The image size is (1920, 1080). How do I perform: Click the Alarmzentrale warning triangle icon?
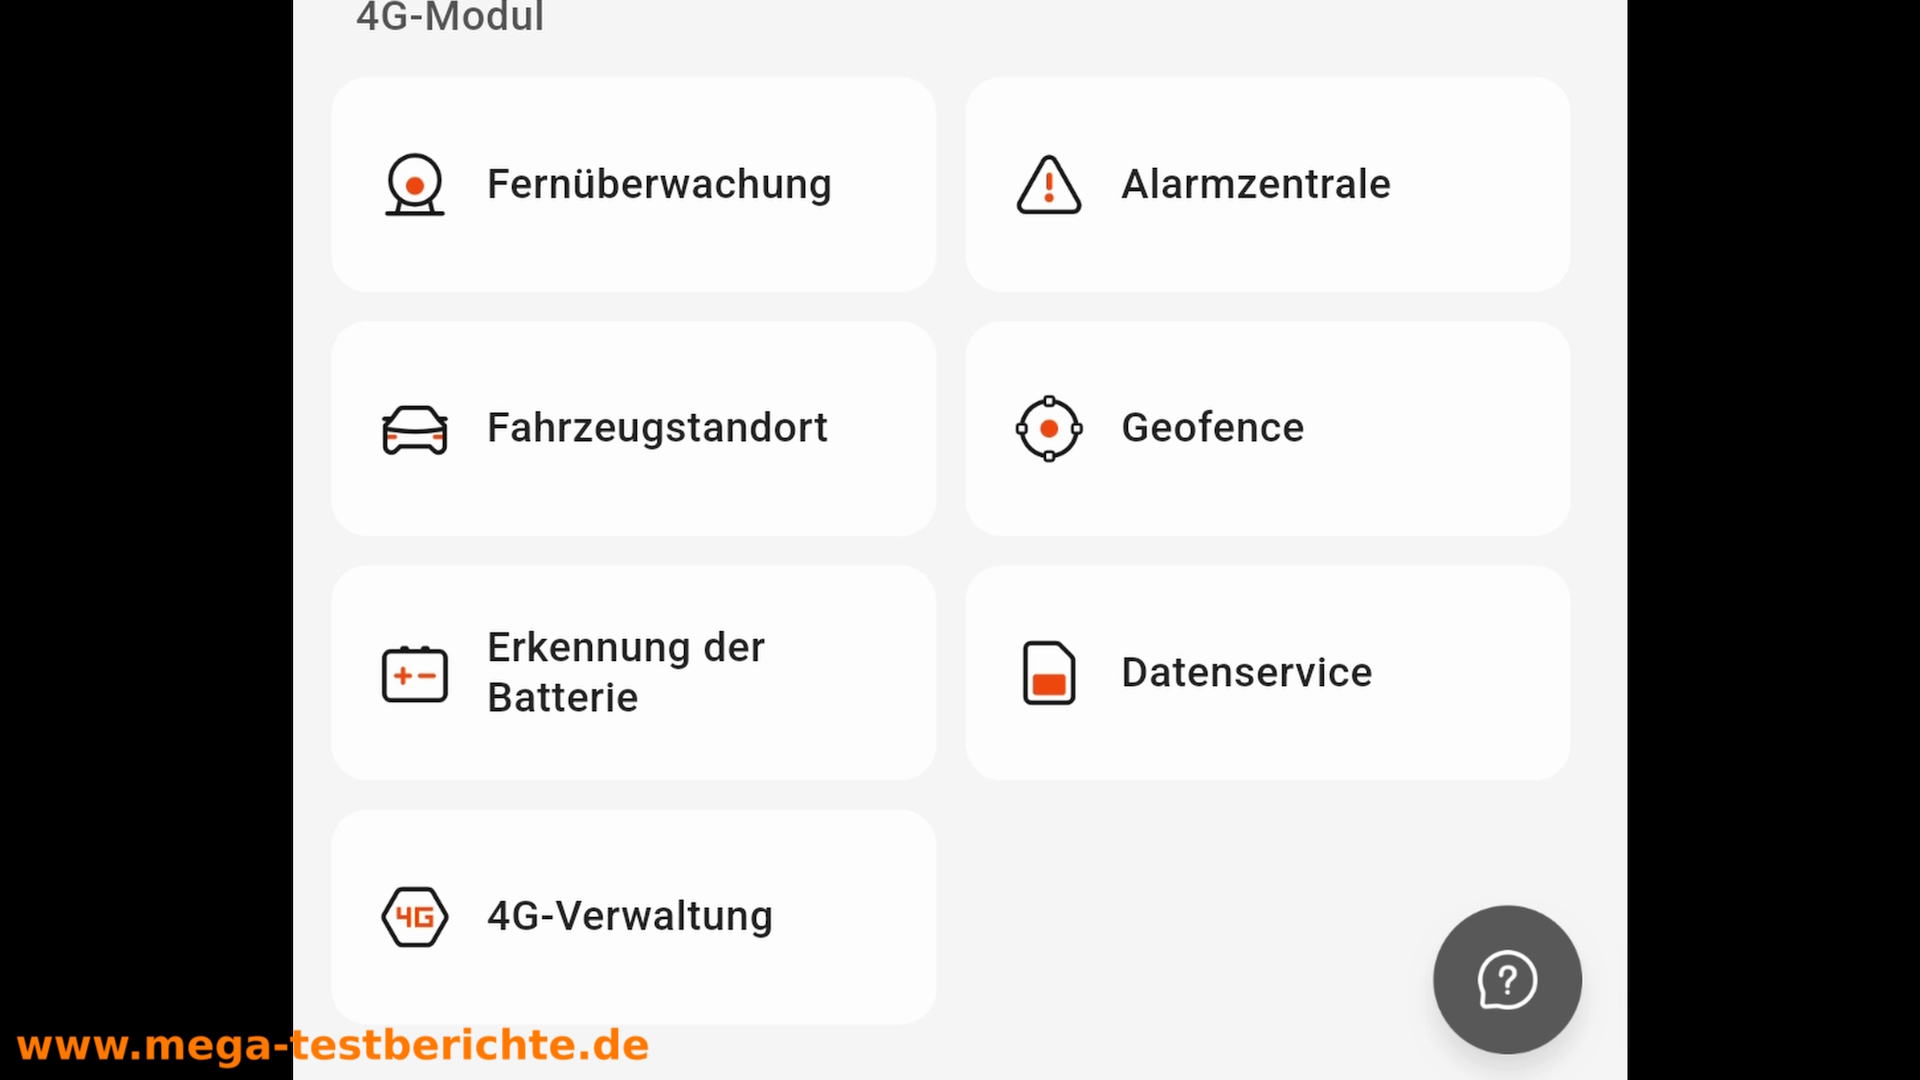[1048, 185]
